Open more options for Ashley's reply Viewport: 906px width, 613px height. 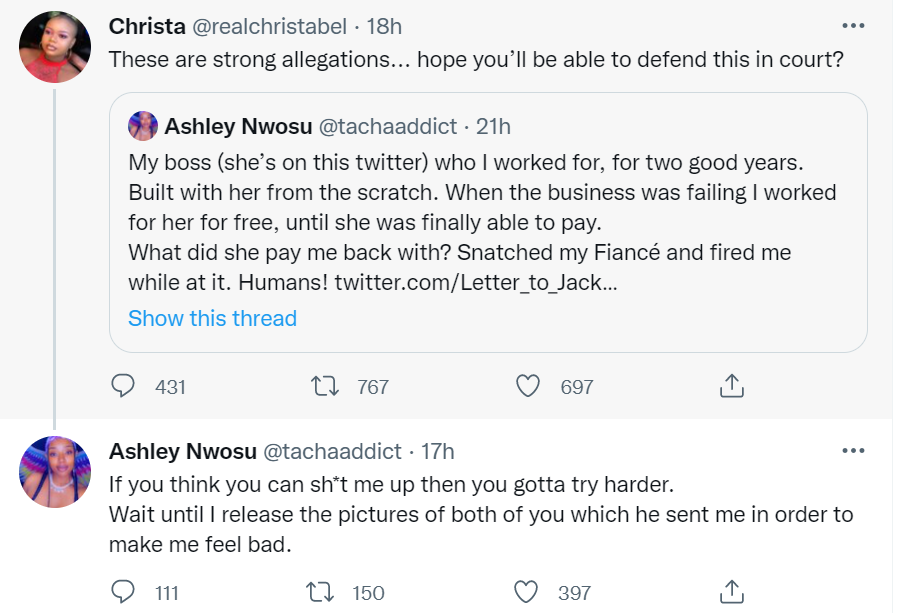[x=852, y=451]
